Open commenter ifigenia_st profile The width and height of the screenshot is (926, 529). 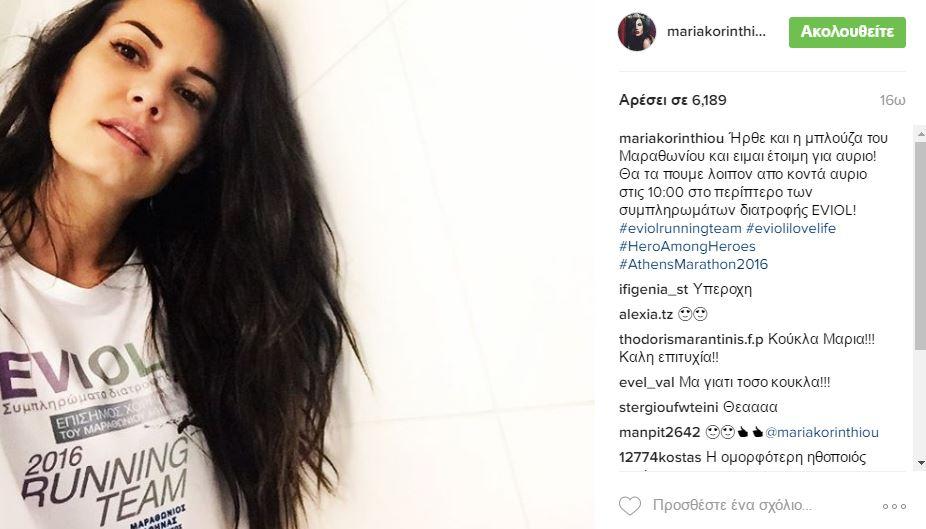[654, 289]
